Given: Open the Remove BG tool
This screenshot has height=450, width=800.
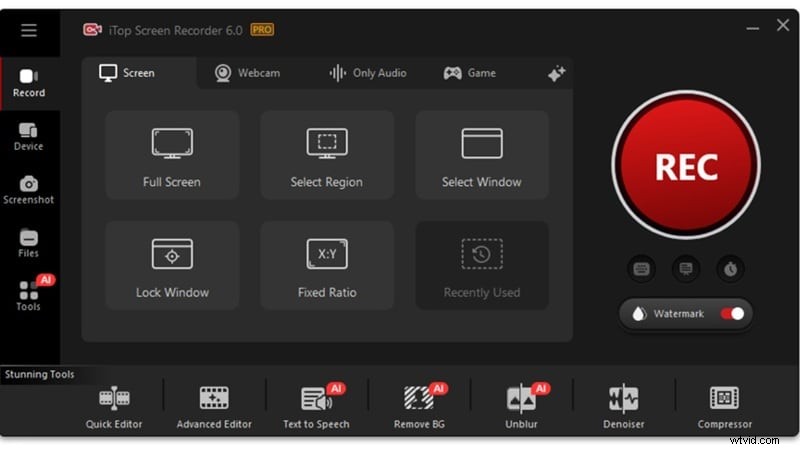Looking at the screenshot, I should tap(419, 408).
